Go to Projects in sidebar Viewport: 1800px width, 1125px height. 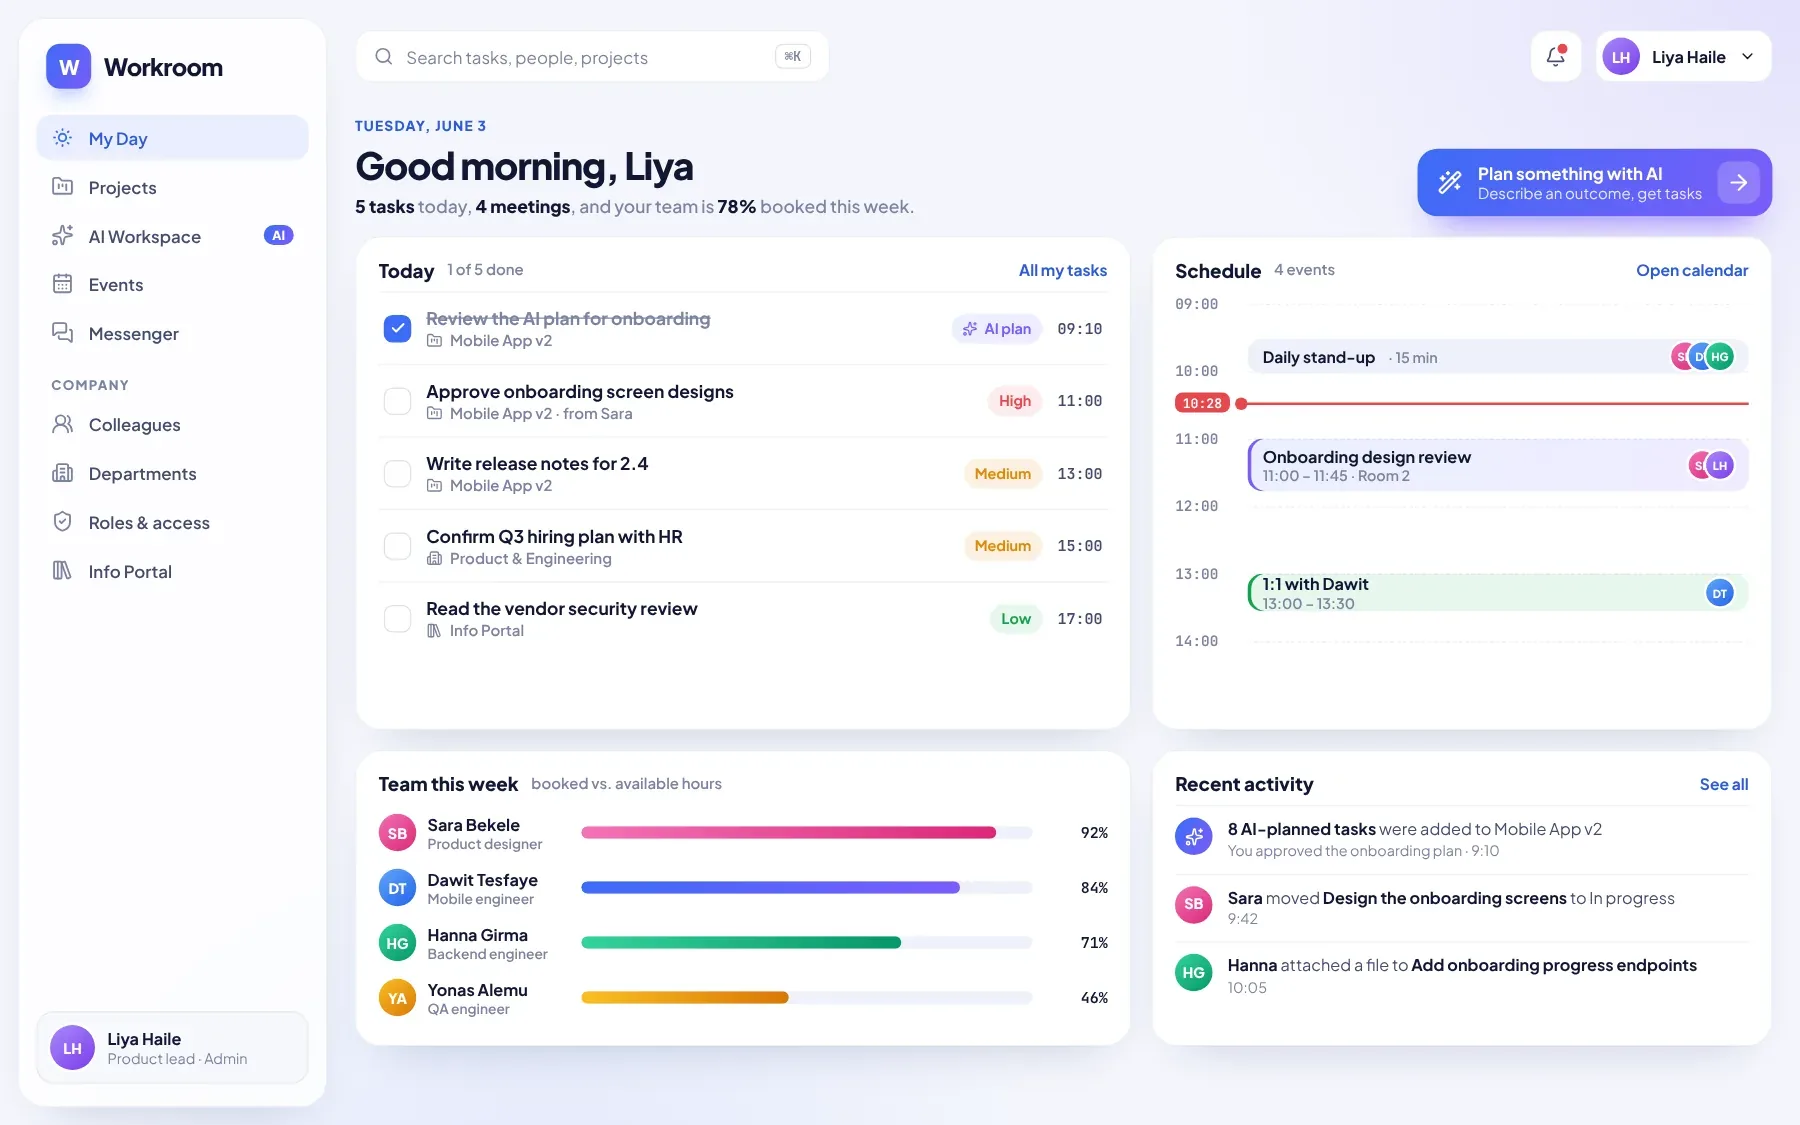pyautogui.click(x=172, y=187)
